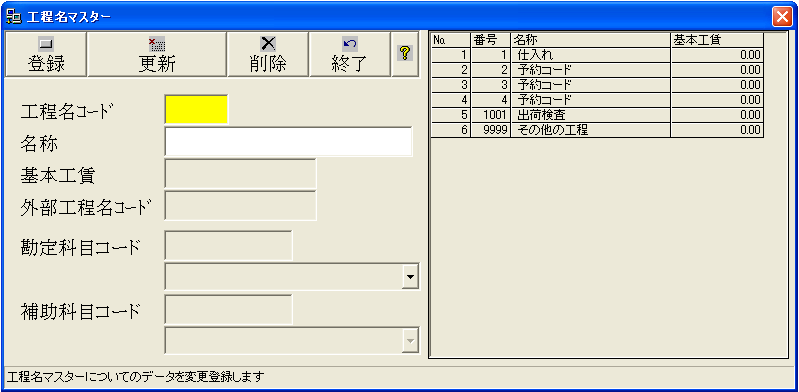Click the 補助科目コード code field

click(x=229, y=309)
